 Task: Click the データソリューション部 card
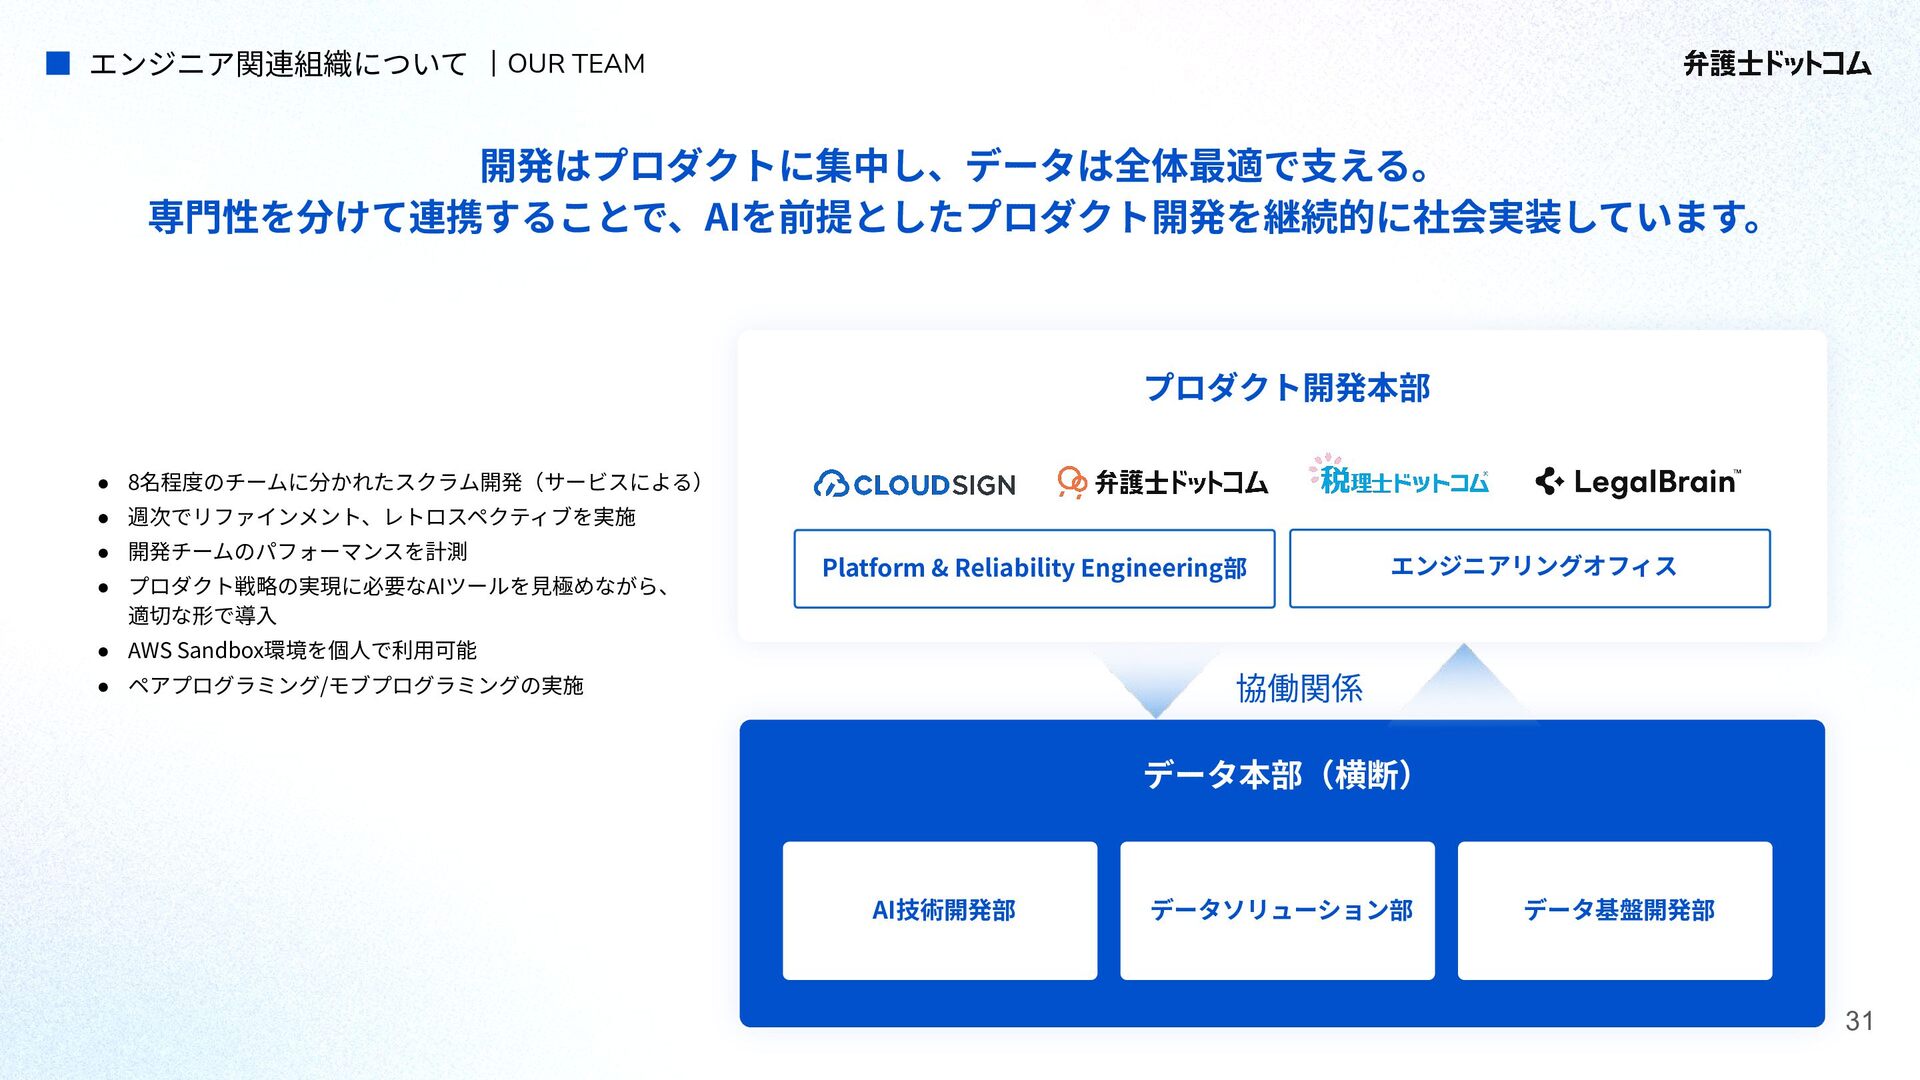coord(1277,910)
